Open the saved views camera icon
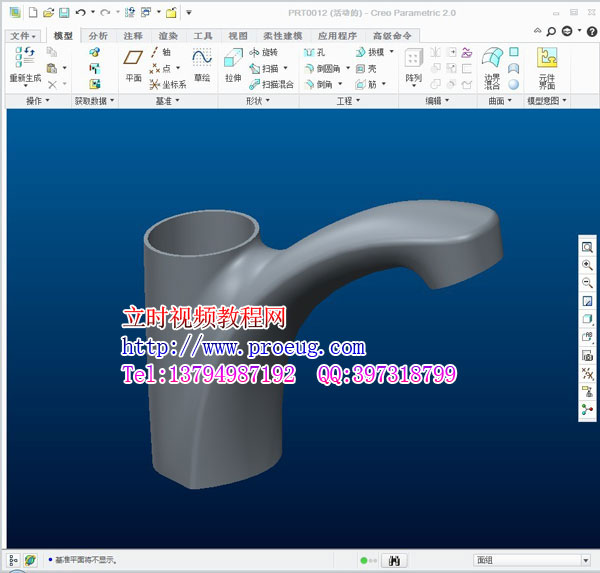 click(x=587, y=355)
